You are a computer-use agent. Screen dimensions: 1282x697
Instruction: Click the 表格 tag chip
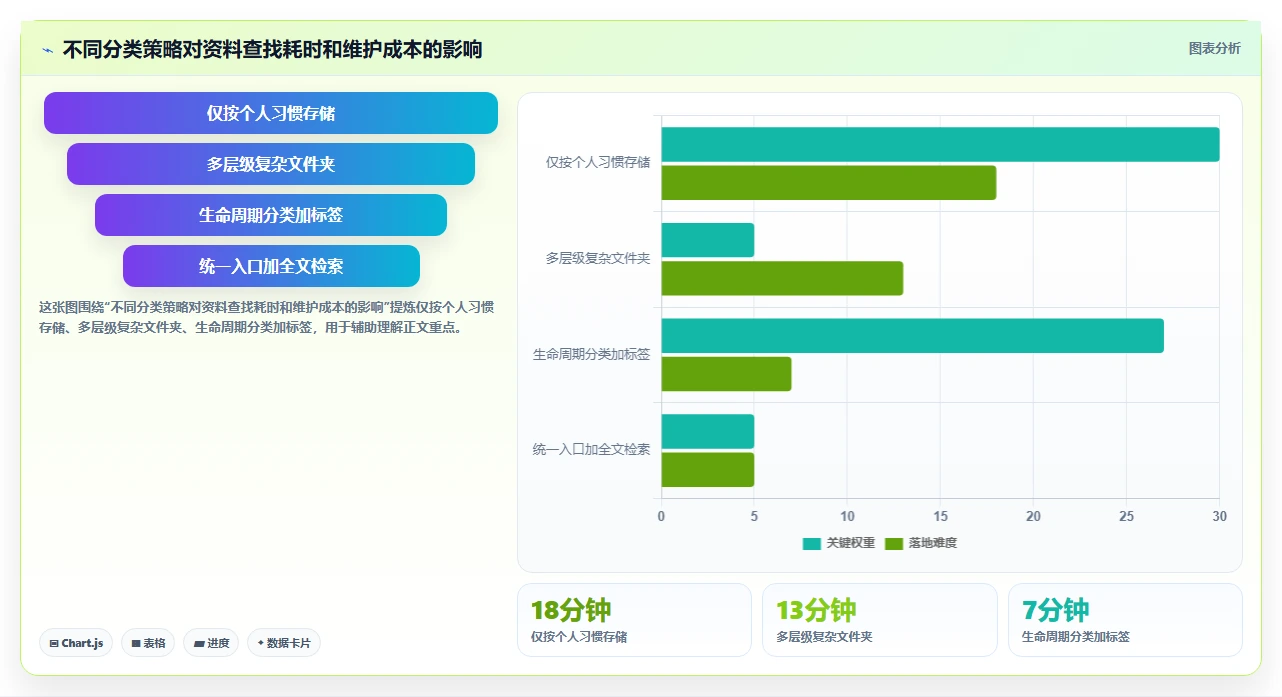(x=148, y=643)
